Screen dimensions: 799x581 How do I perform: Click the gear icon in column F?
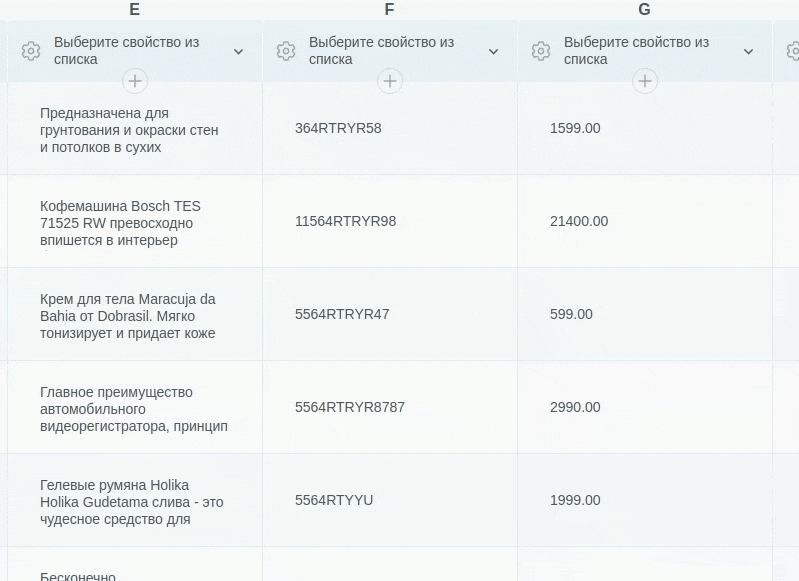[285, 51]
